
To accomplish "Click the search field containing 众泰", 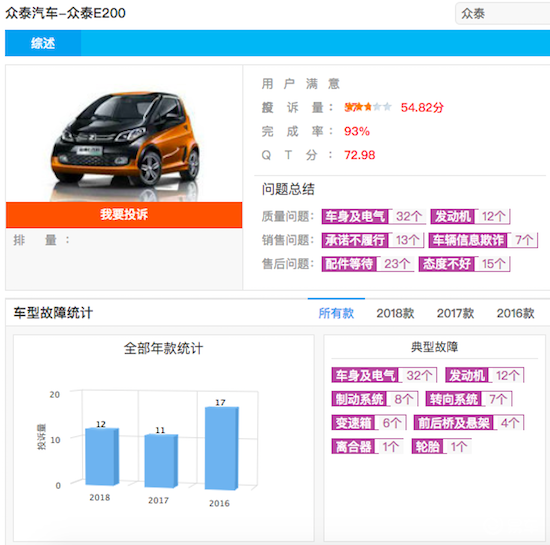I will pyautogui.click(x=503, y=14).
